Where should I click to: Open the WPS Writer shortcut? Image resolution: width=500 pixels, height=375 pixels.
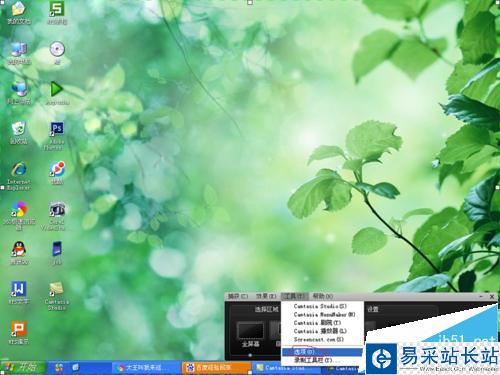(19, 293)
